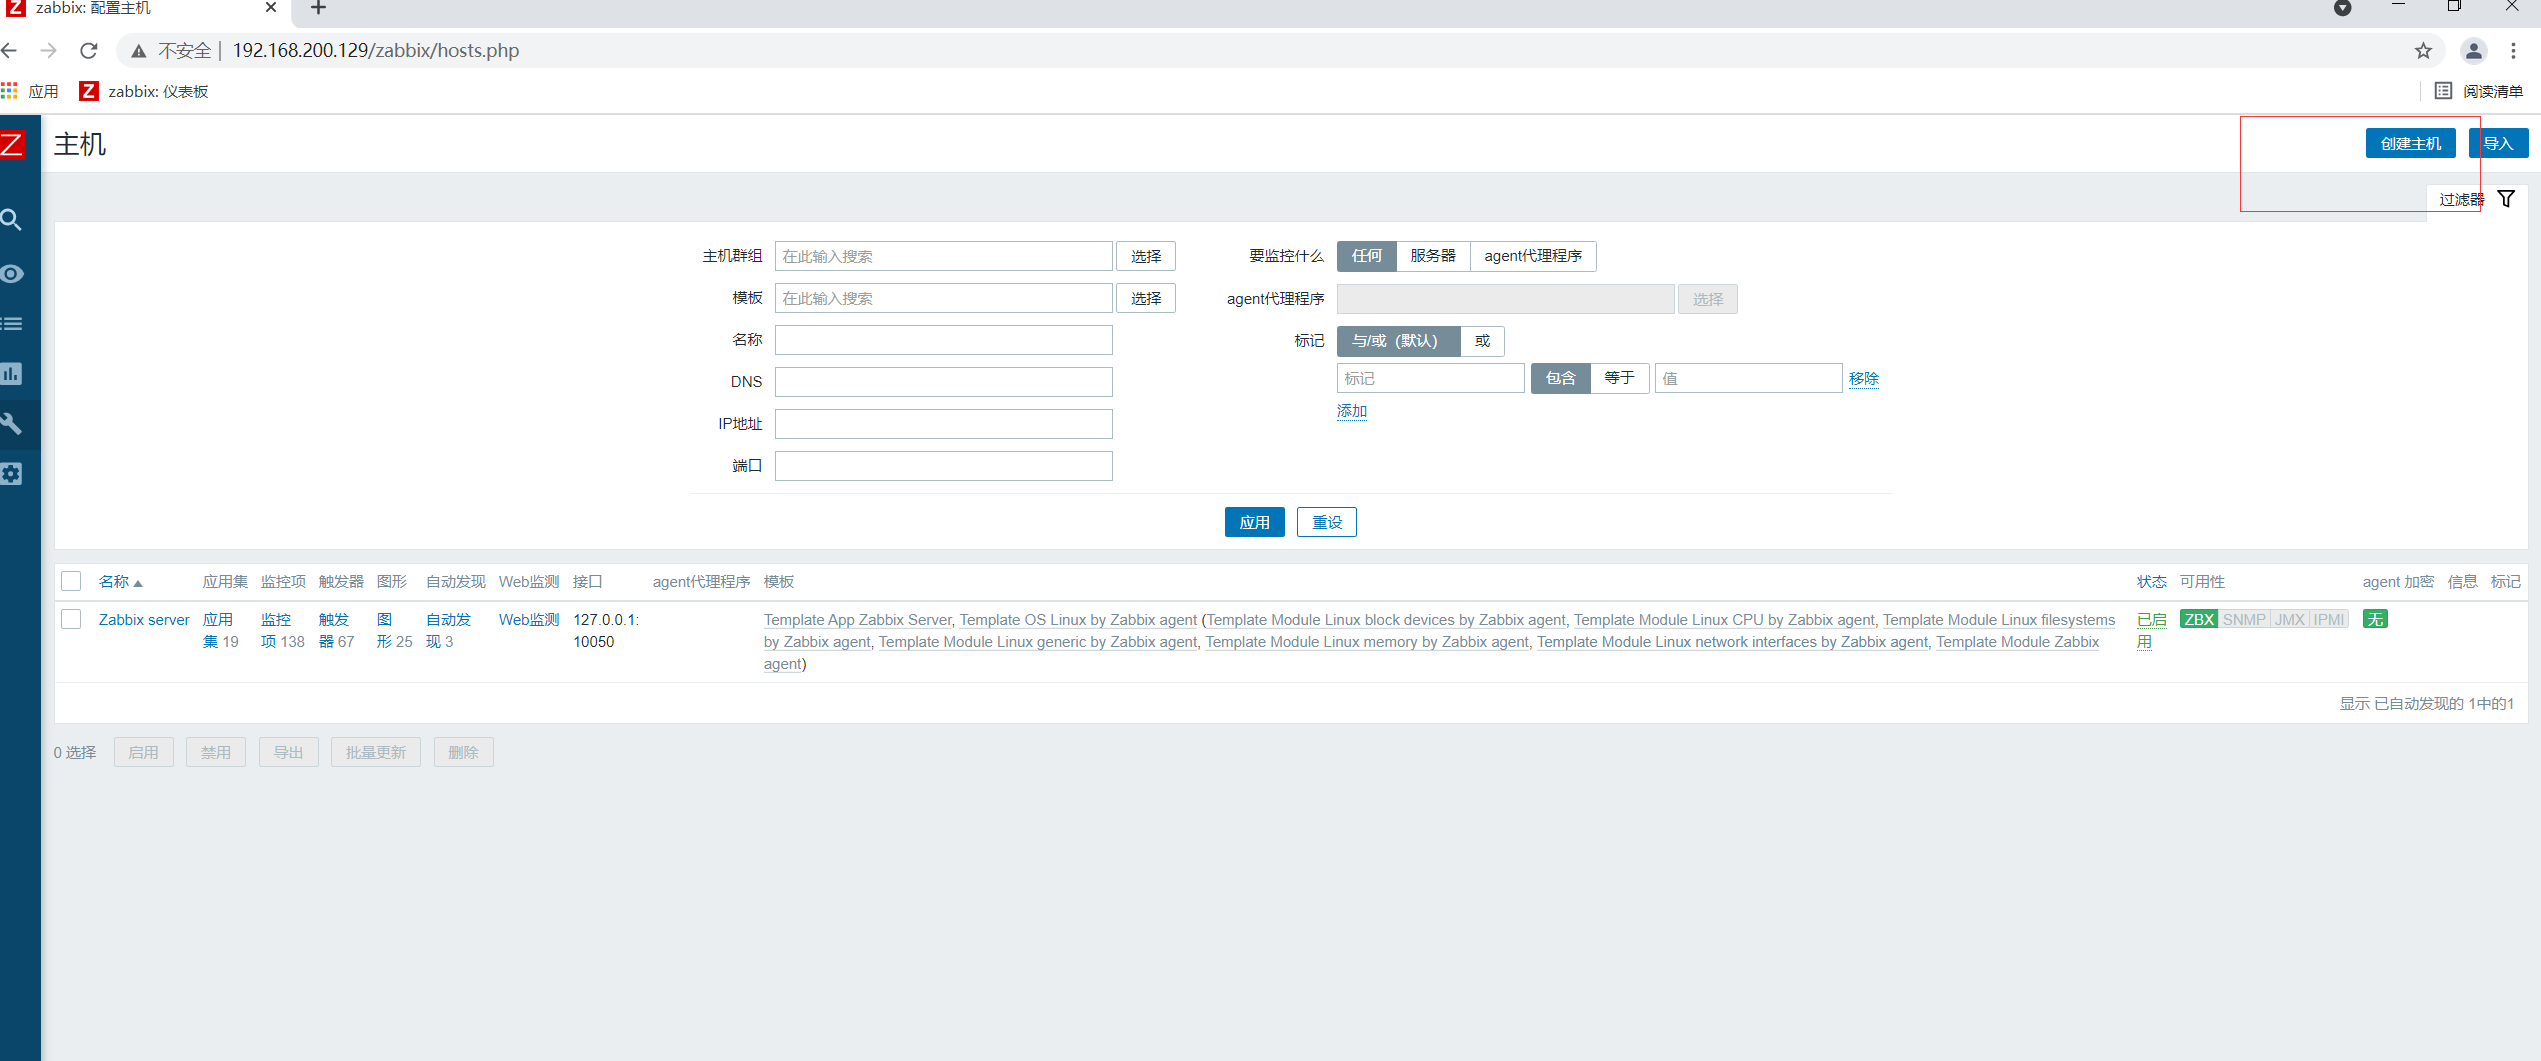Screen dimensions: 2541x1061
Task: Focus the 主机群组 search field
Action: click(x=943, y=256)
